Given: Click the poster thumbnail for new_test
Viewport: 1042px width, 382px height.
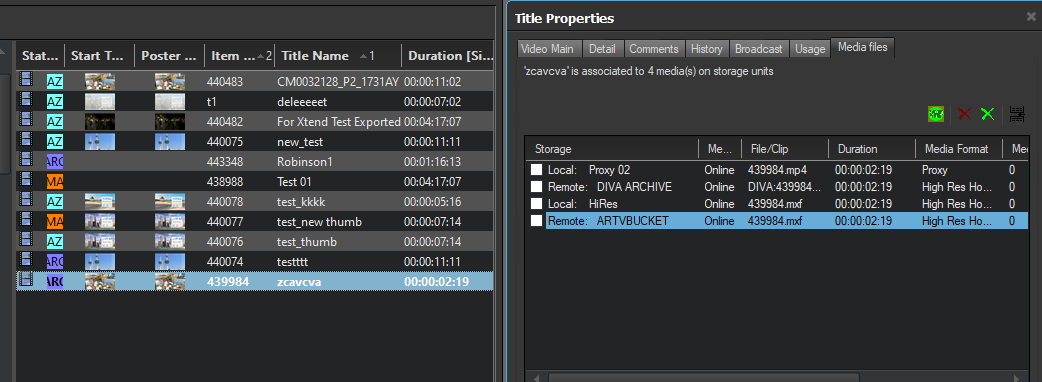Looking at the screenshot, I should click(170, 142).
